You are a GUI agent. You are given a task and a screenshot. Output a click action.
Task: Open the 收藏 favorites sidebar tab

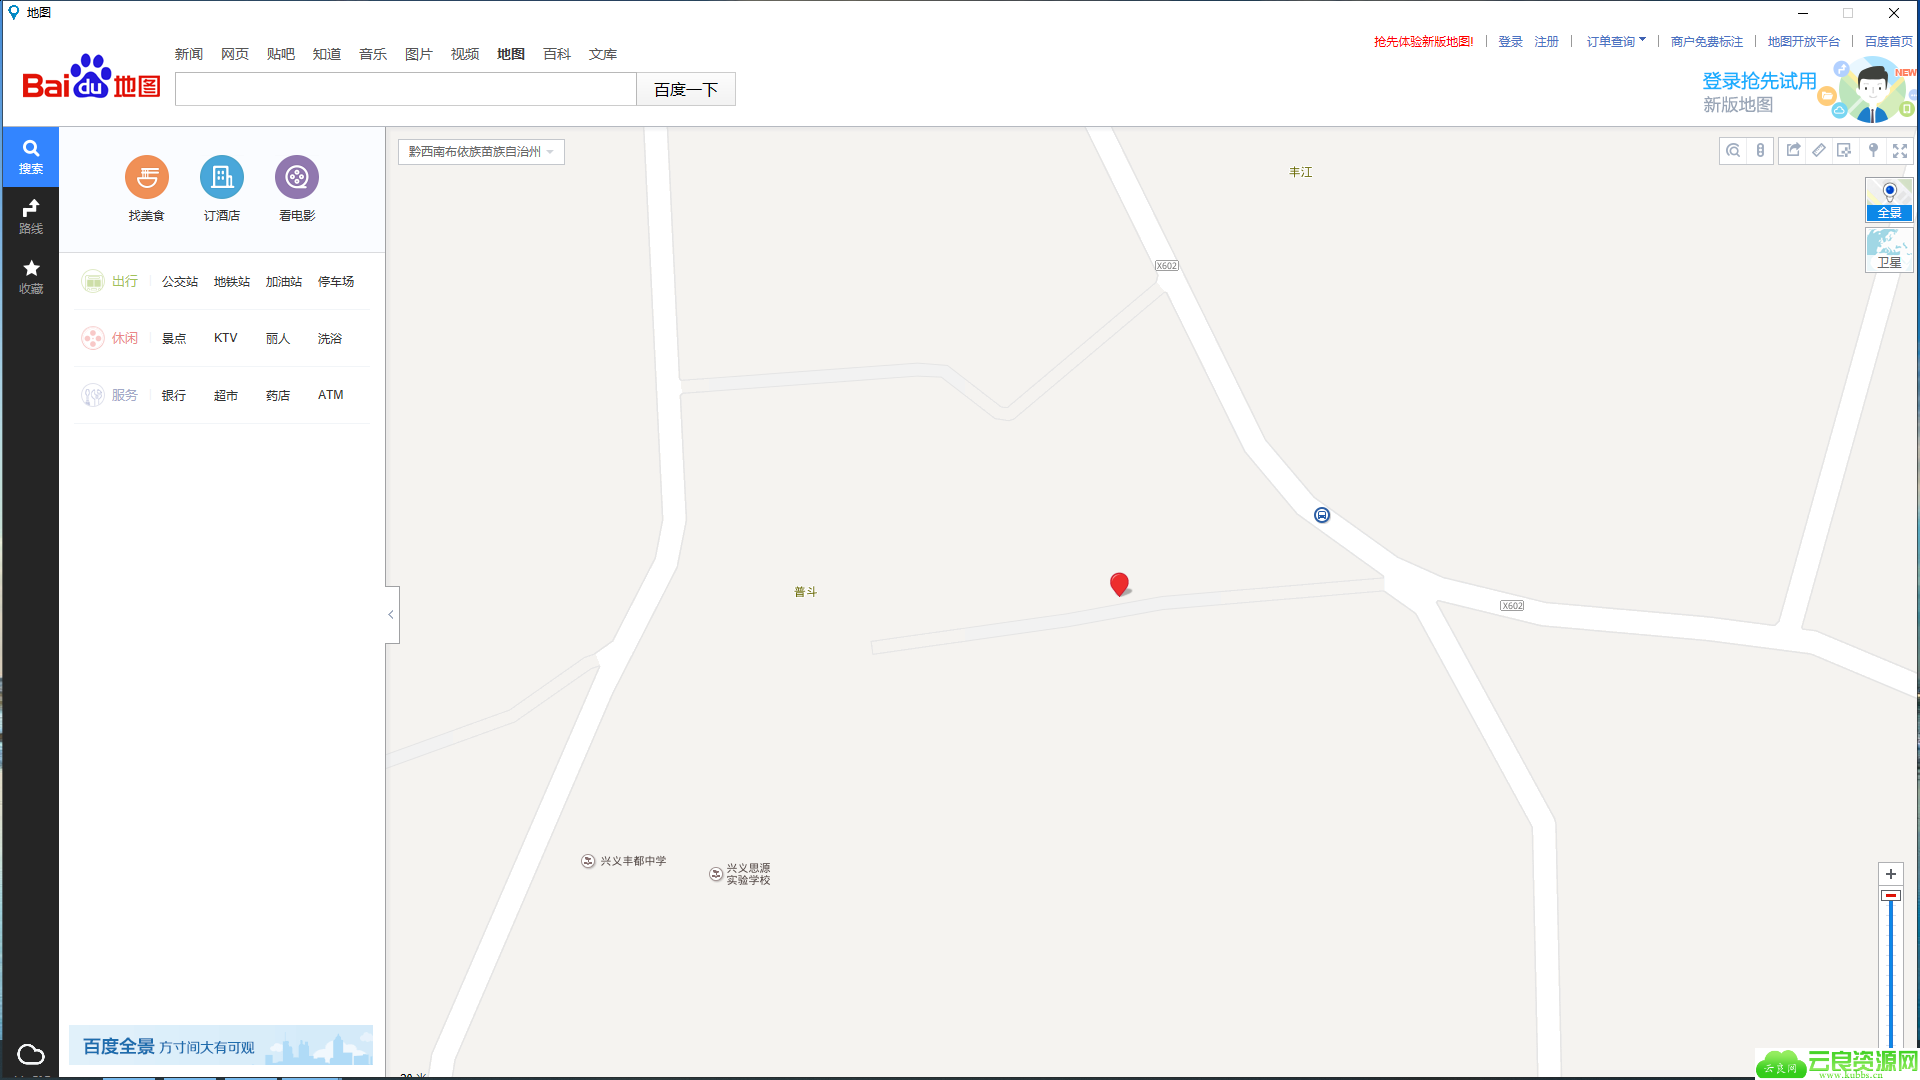tap(31, 277)
